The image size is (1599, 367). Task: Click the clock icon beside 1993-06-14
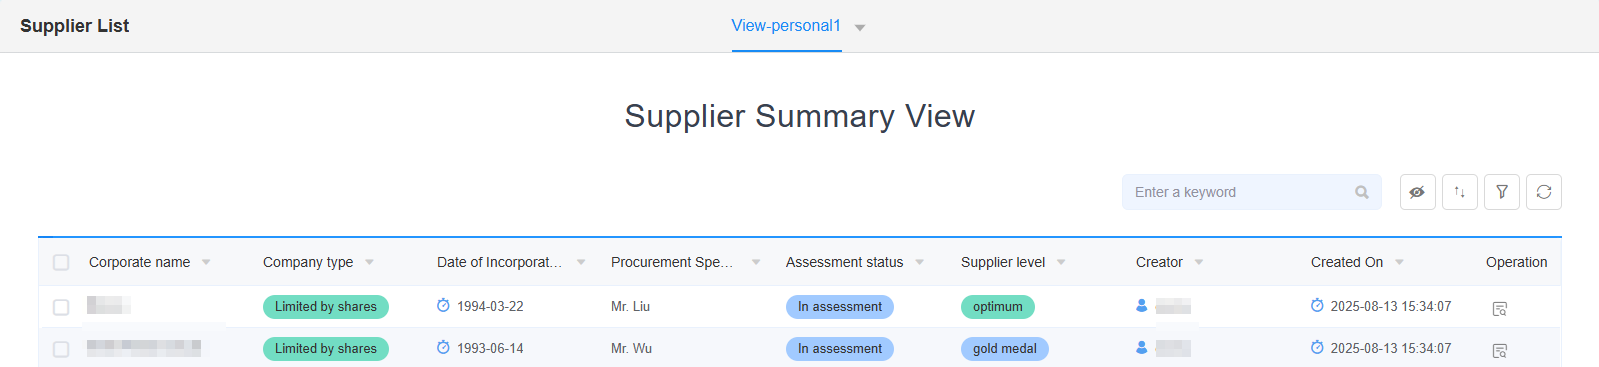click(x=443, y=348)
